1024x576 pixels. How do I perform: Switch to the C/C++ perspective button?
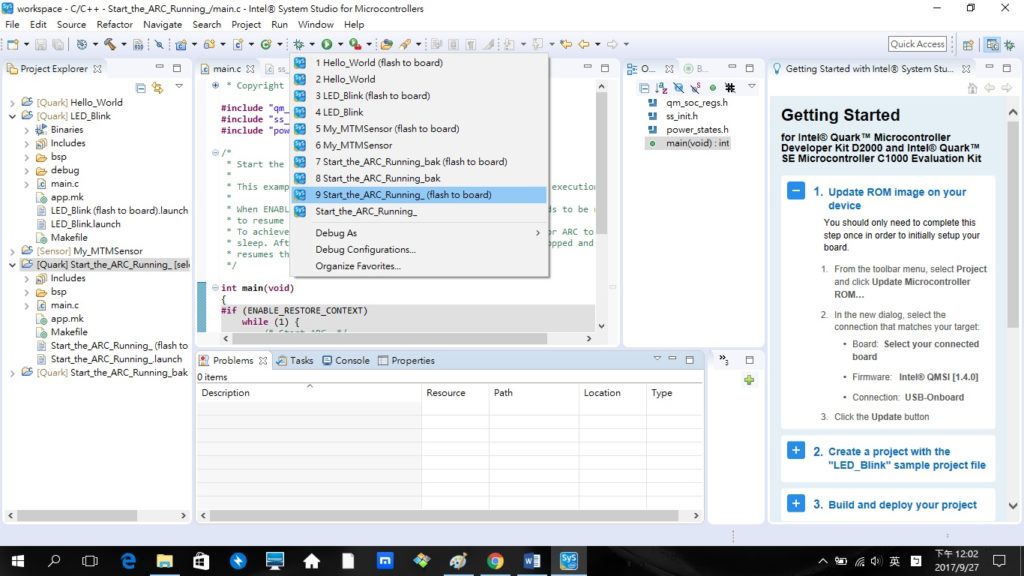[x=992, y=44]
